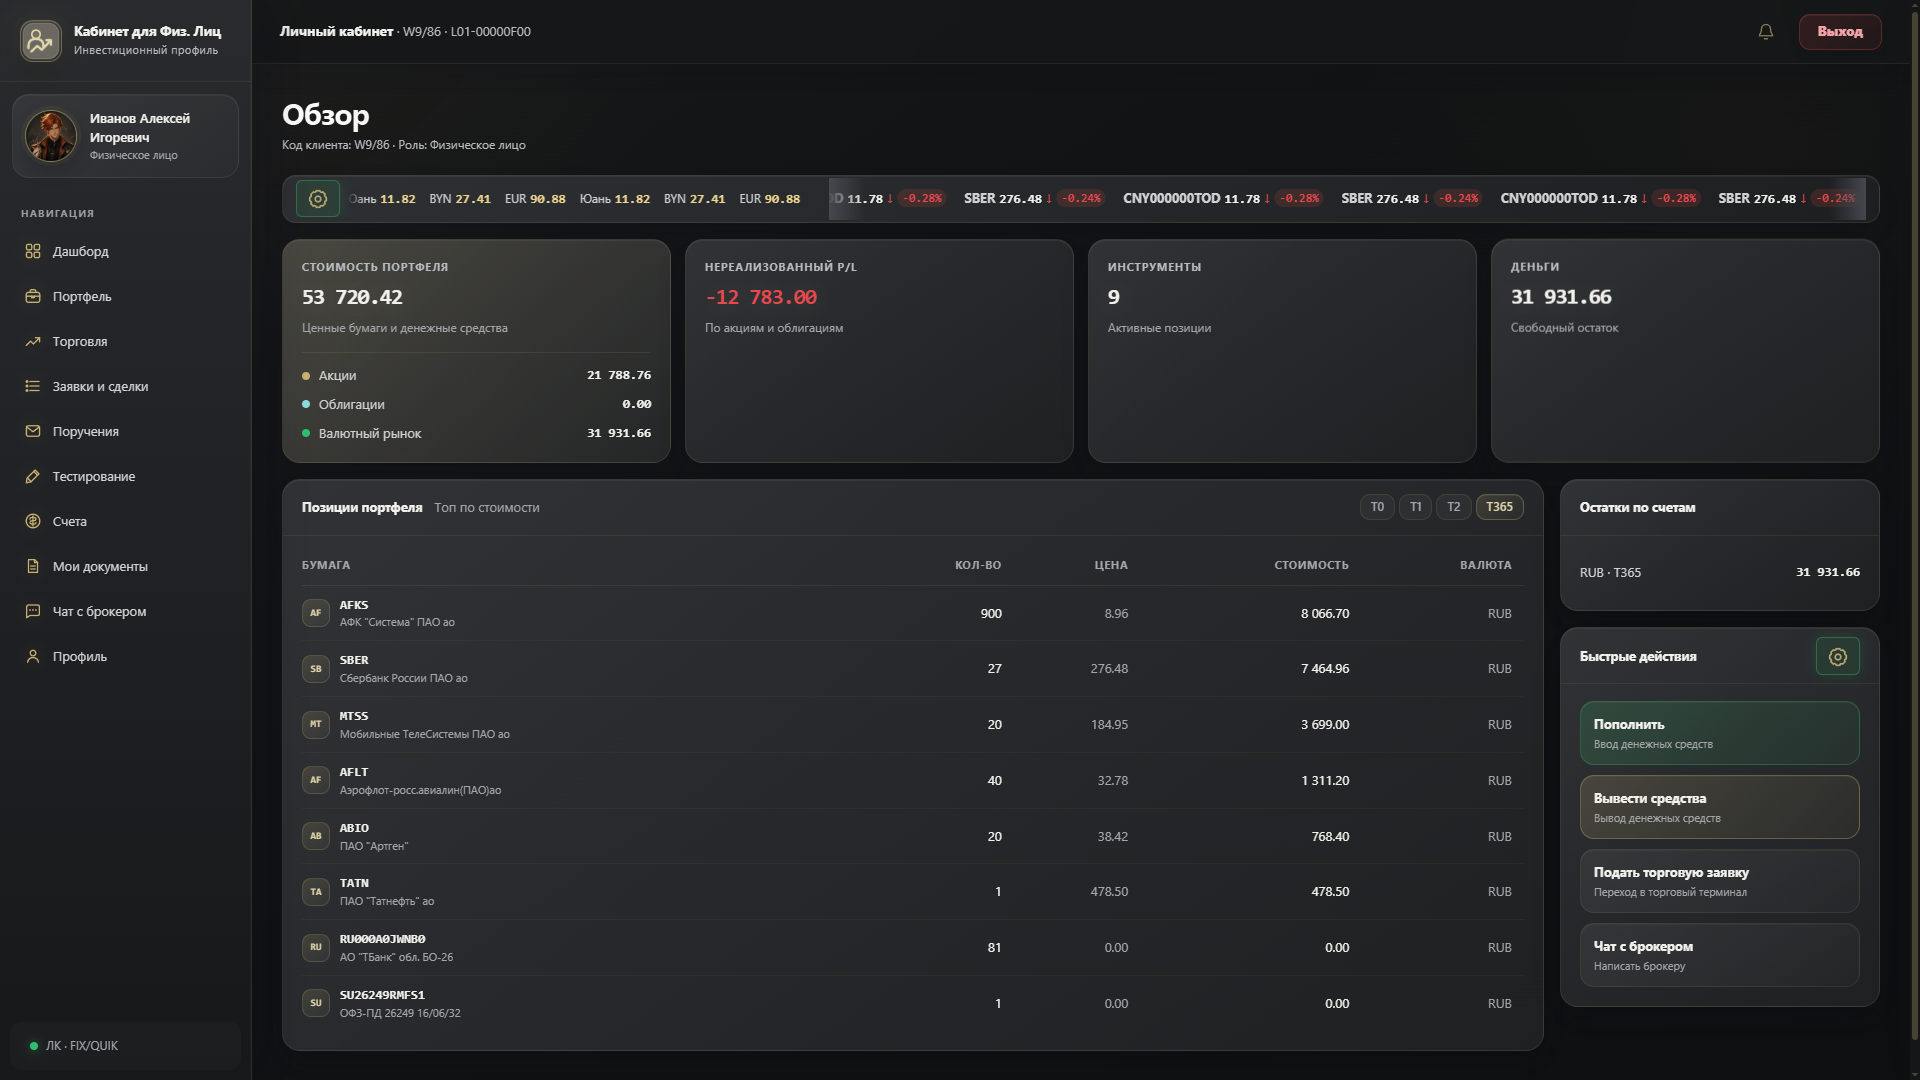This screenshot has height=1080, width=1920.
Task: Click the Тестирование pencil icon
Action: click(33, 476)
